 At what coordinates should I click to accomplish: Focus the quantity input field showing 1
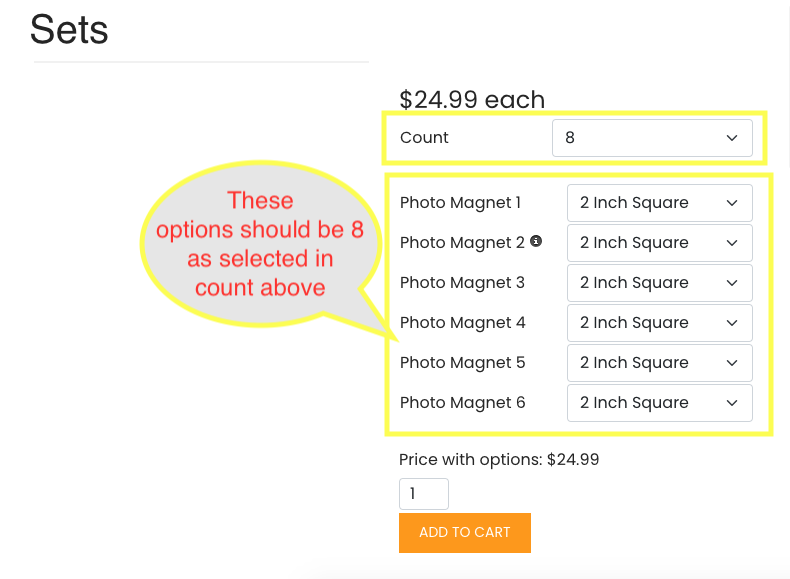[x=424, y=494]
